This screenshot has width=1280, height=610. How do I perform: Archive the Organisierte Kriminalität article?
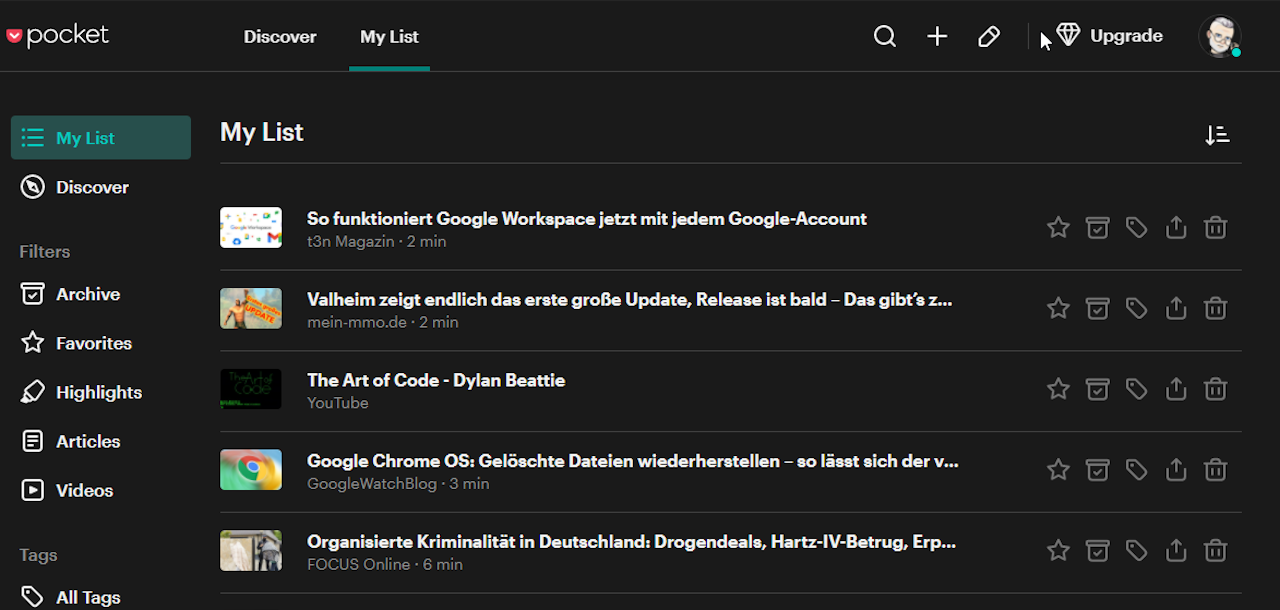click(1098, 551)
